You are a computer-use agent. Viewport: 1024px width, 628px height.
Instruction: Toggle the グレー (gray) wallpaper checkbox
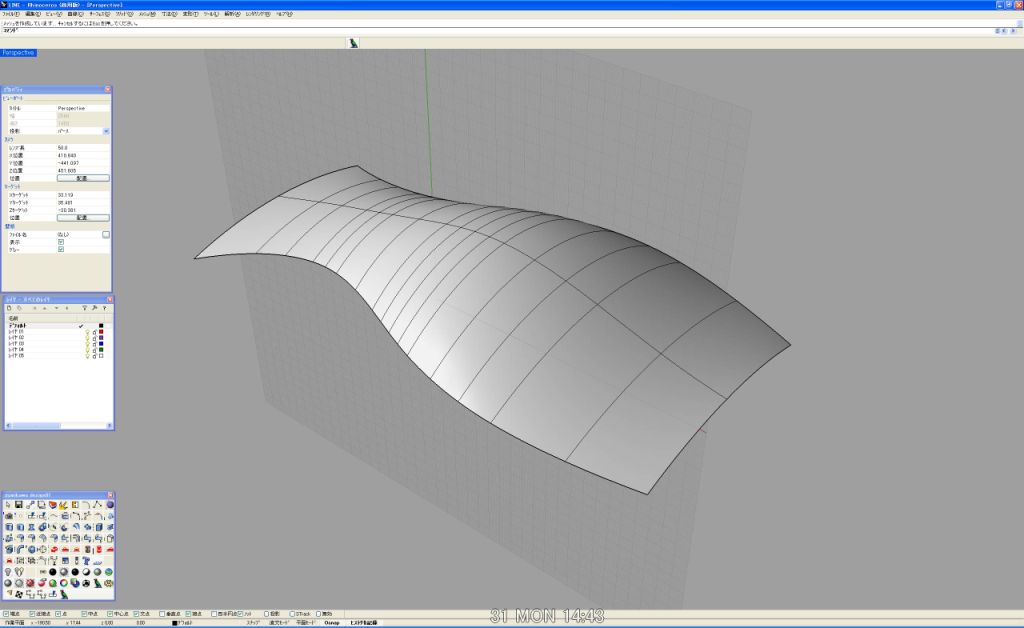(61, 250)
